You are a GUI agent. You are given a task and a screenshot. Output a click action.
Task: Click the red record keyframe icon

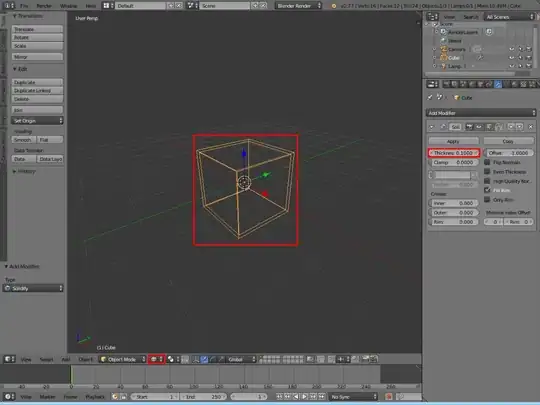389,397
